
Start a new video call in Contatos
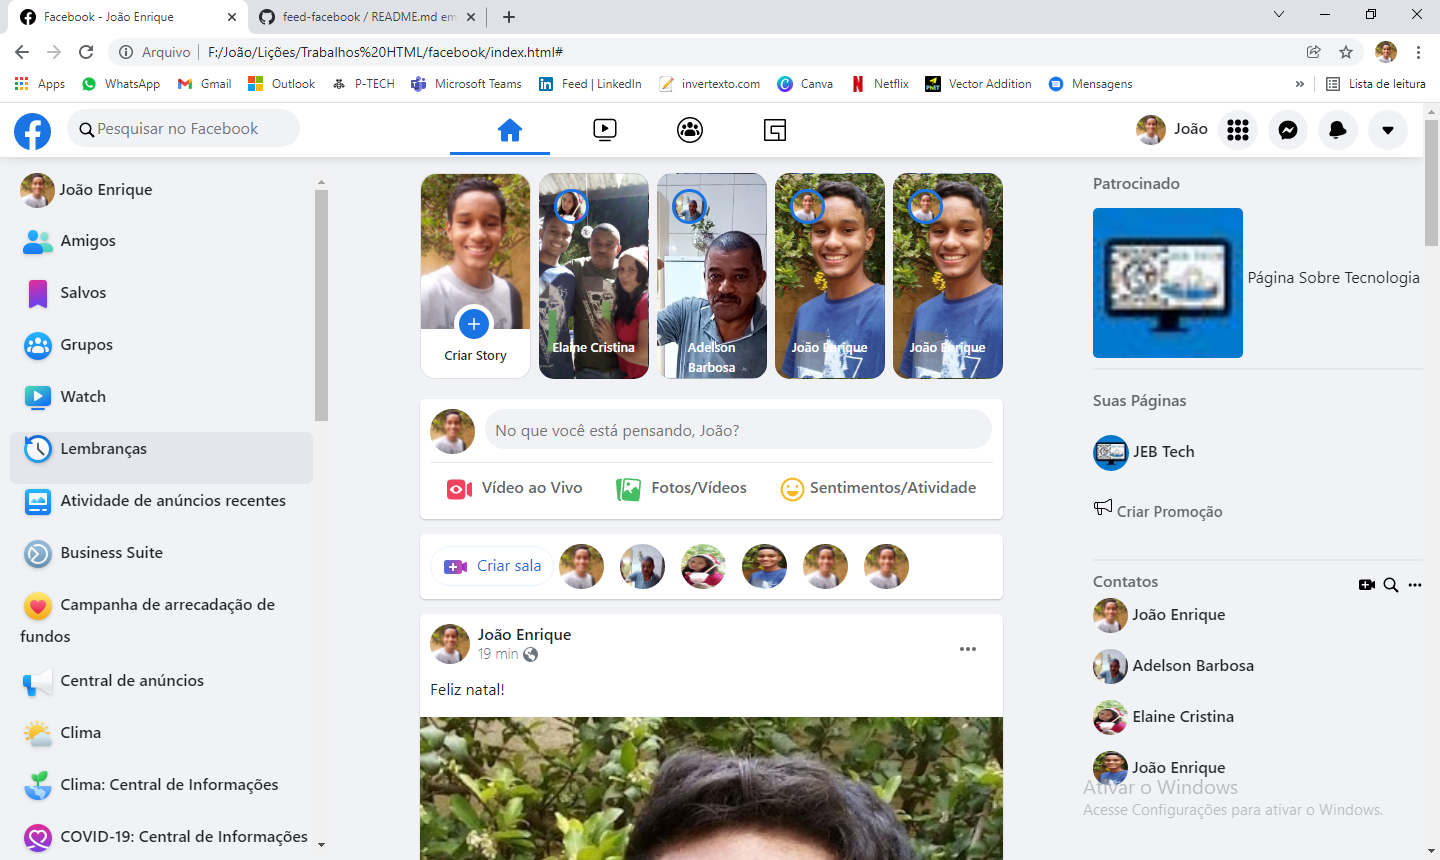click(1366, 585)
